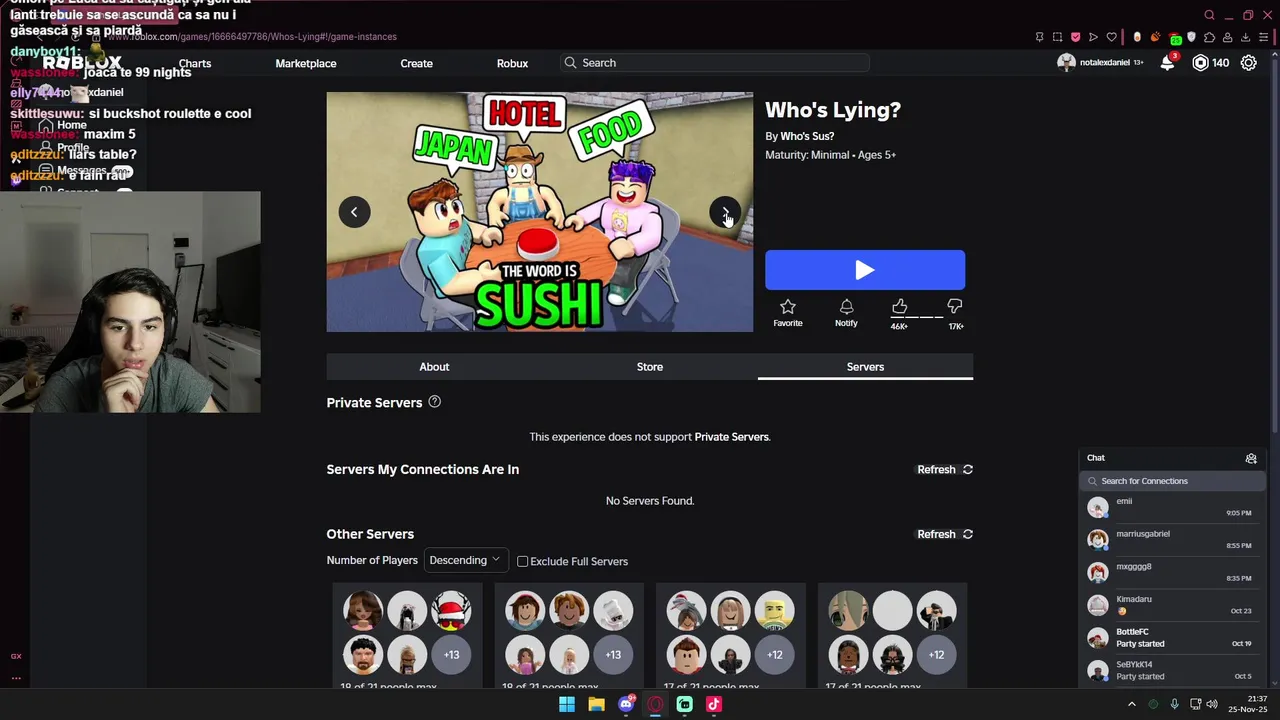Viewport: 1280px width, 720px height.
Task: Open Create in Roblox navigation
Action: (x=417, y=63)
